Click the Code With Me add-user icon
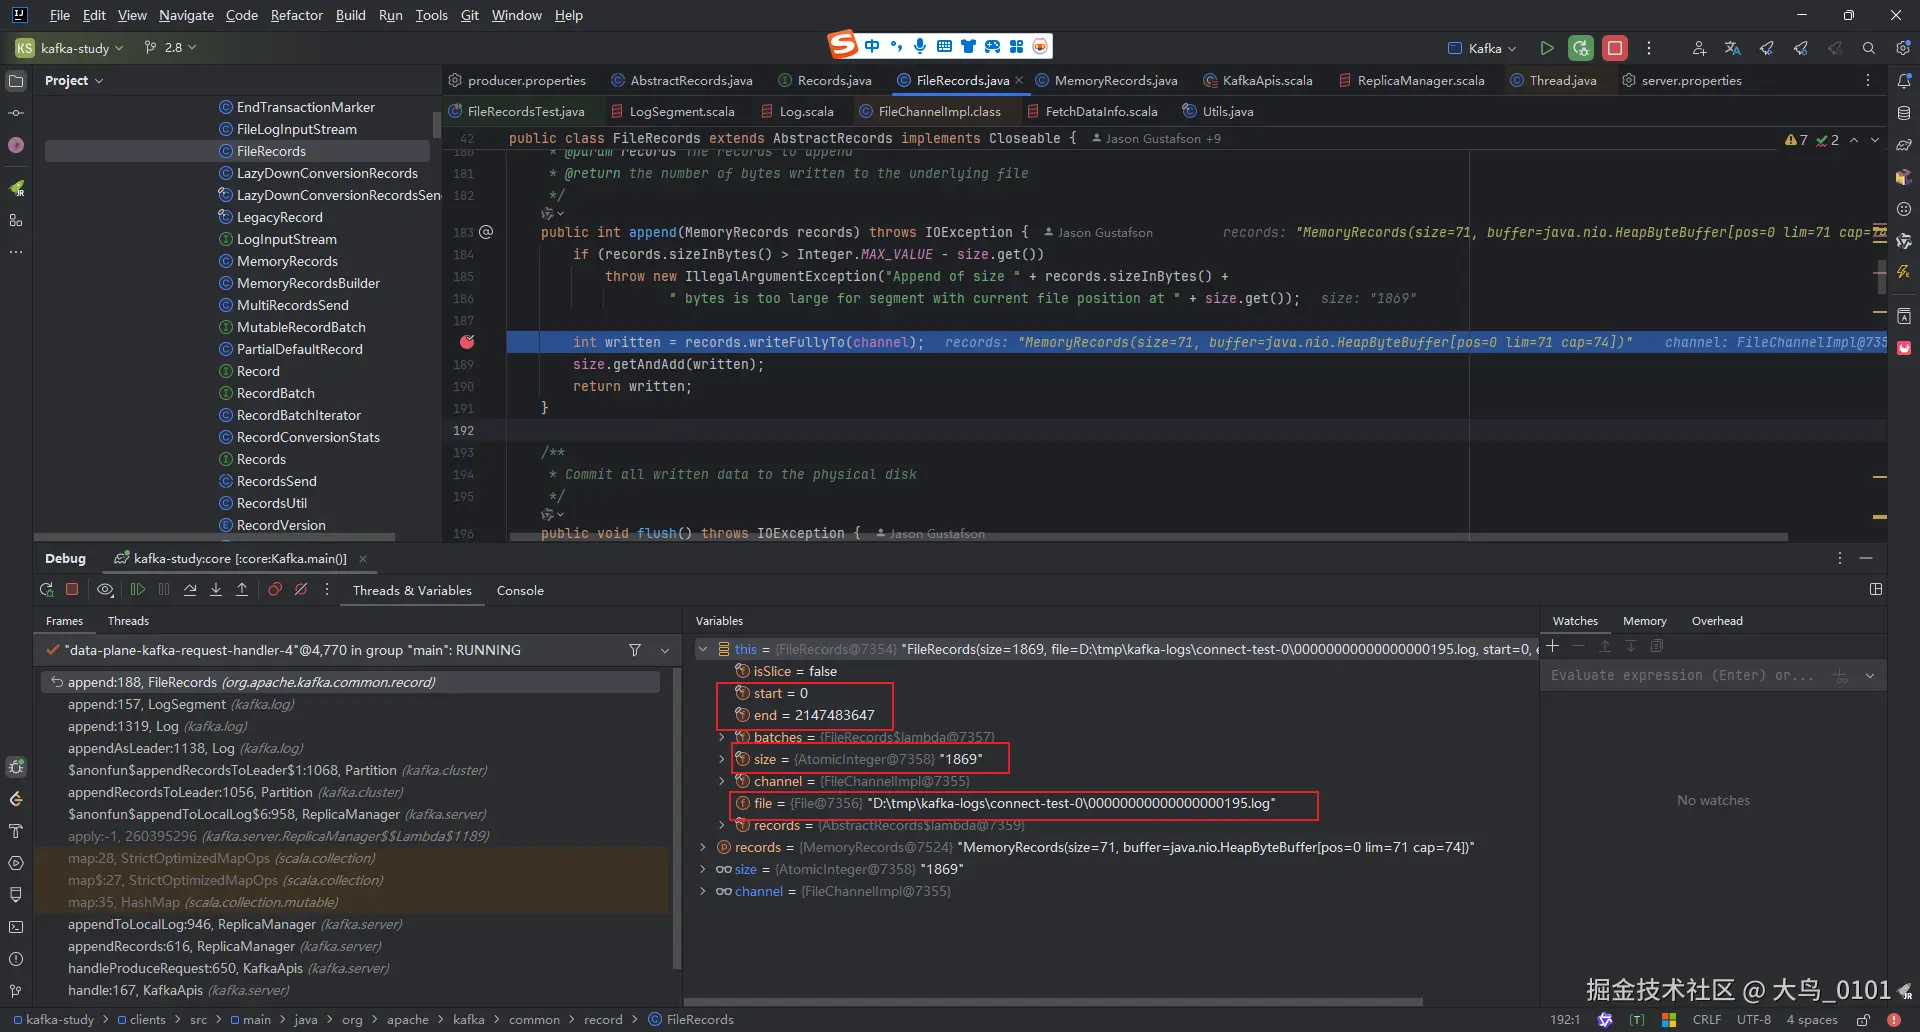 click(x=1699, y=48)
